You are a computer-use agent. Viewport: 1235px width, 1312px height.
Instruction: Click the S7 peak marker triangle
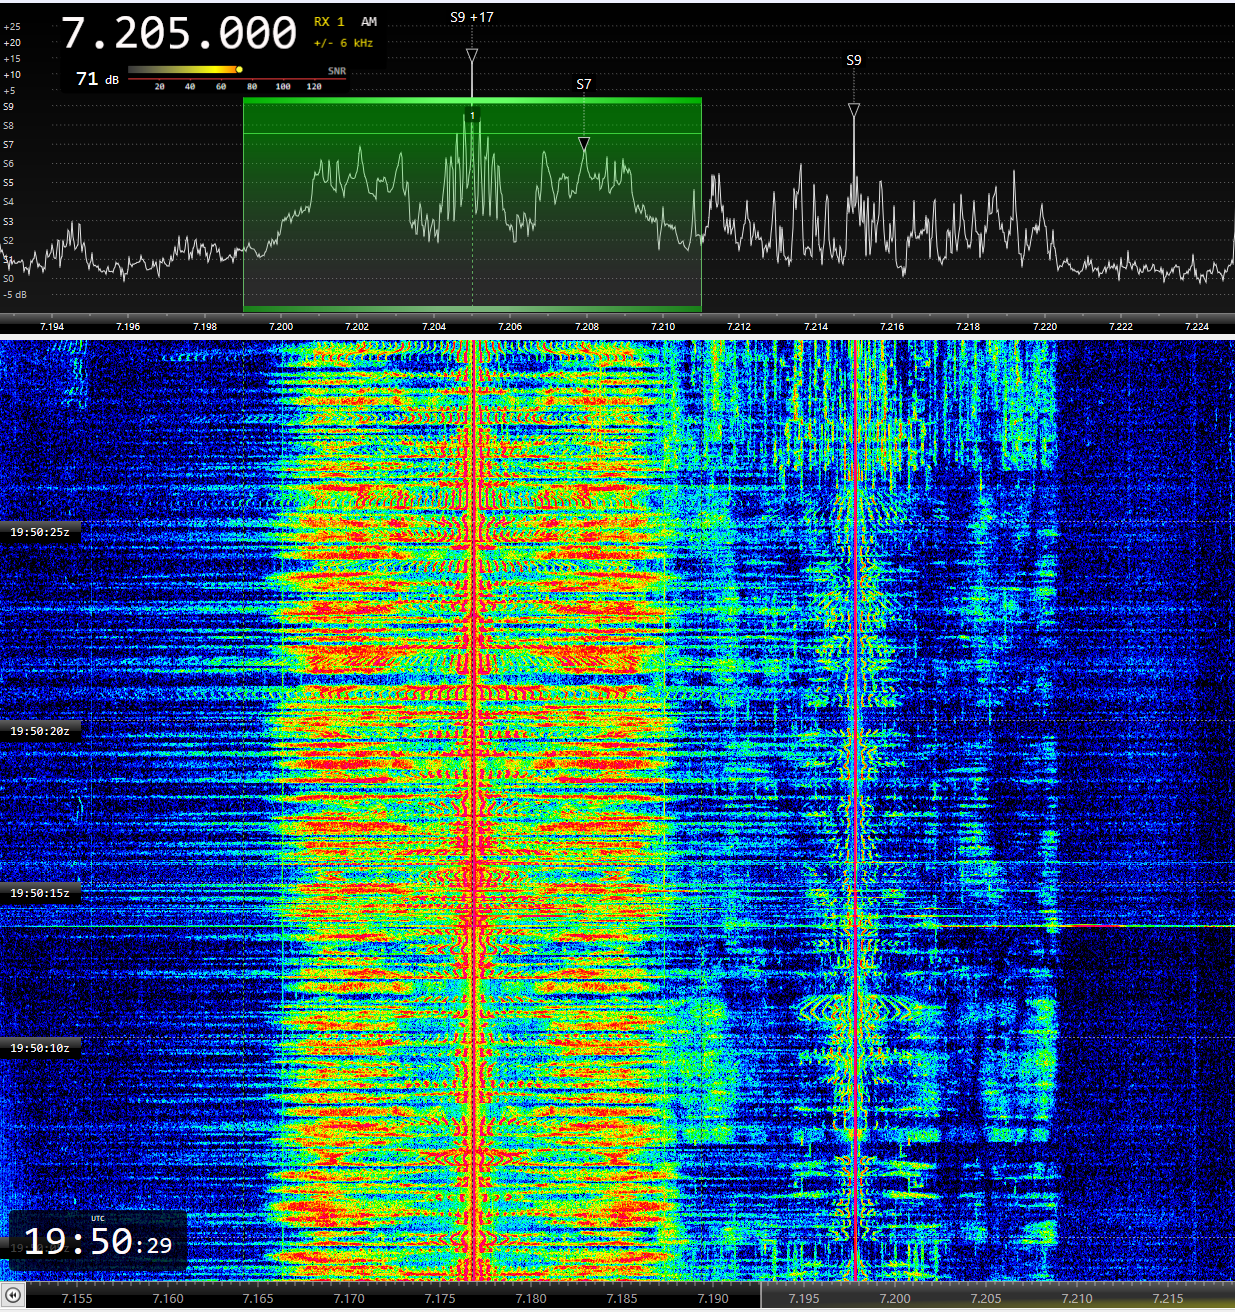pyautogui.click(x=584, y=143)
